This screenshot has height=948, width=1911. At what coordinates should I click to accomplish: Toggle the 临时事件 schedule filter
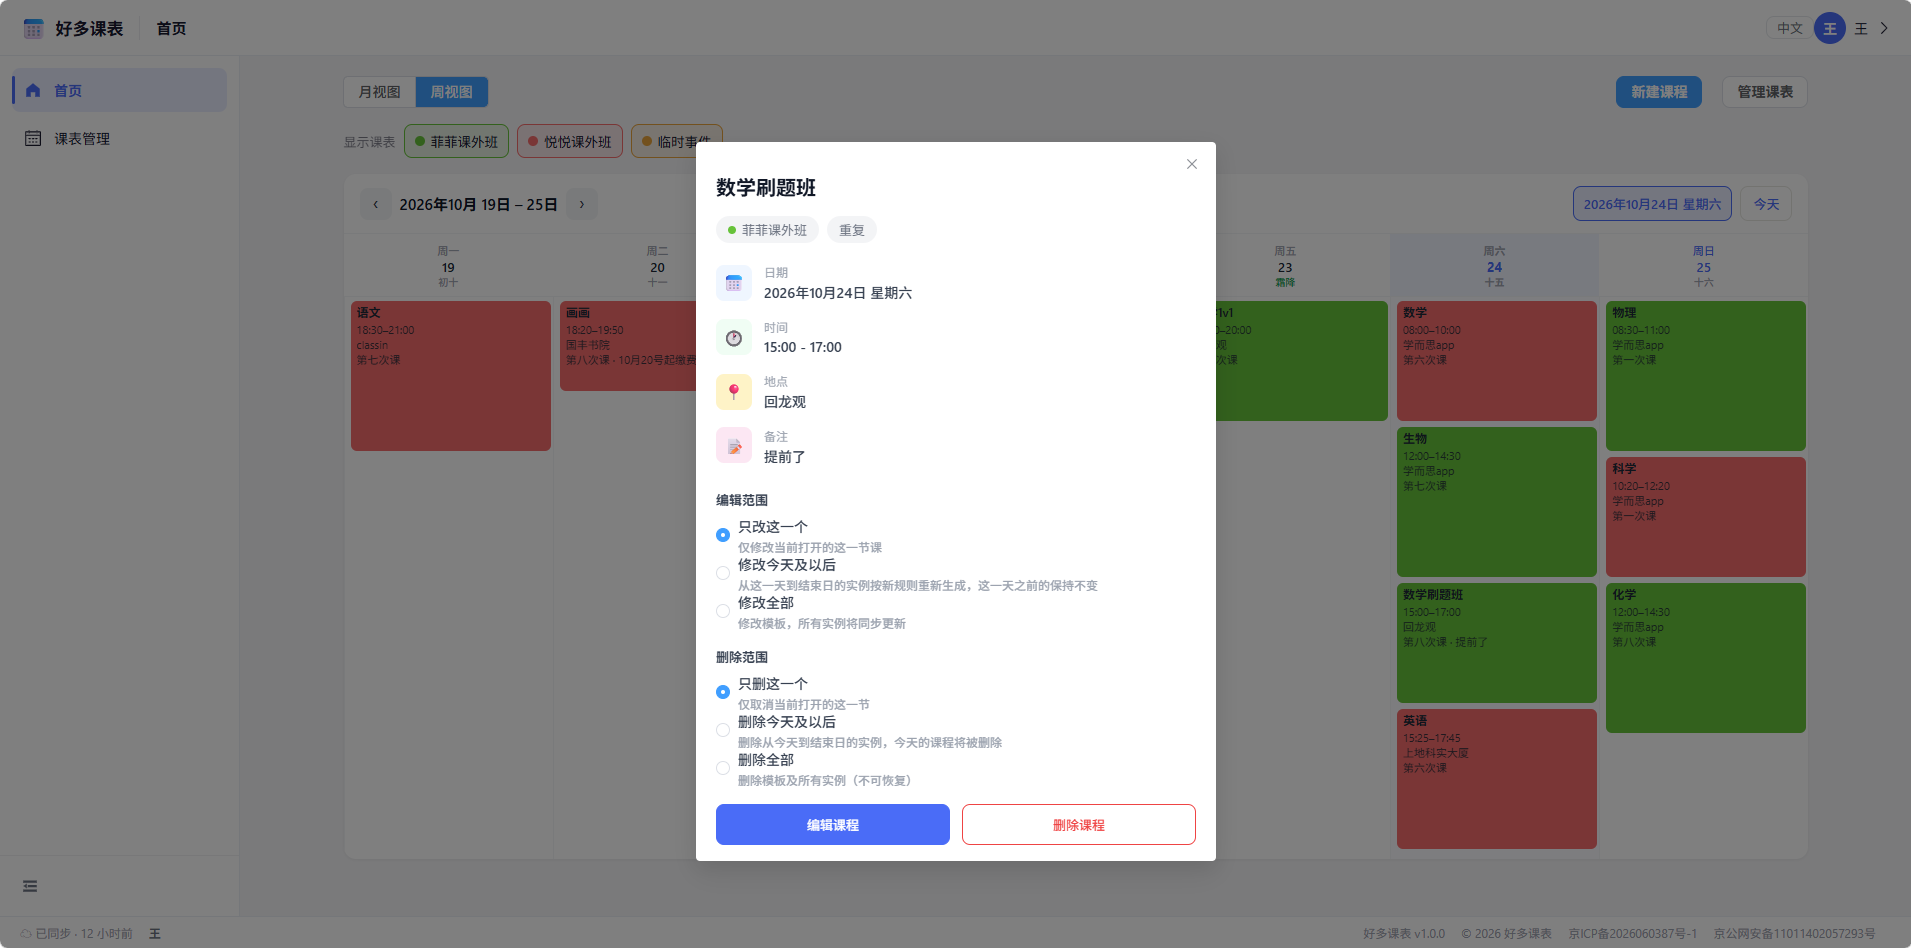click(676, 141)
